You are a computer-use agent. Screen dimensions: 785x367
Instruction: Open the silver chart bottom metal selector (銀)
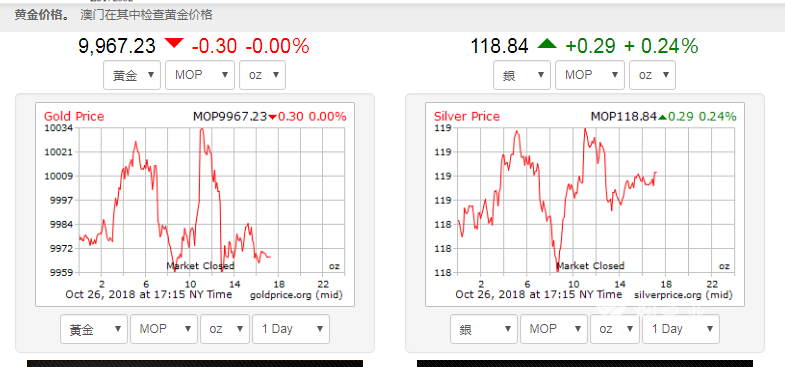[x=484, y=329]
